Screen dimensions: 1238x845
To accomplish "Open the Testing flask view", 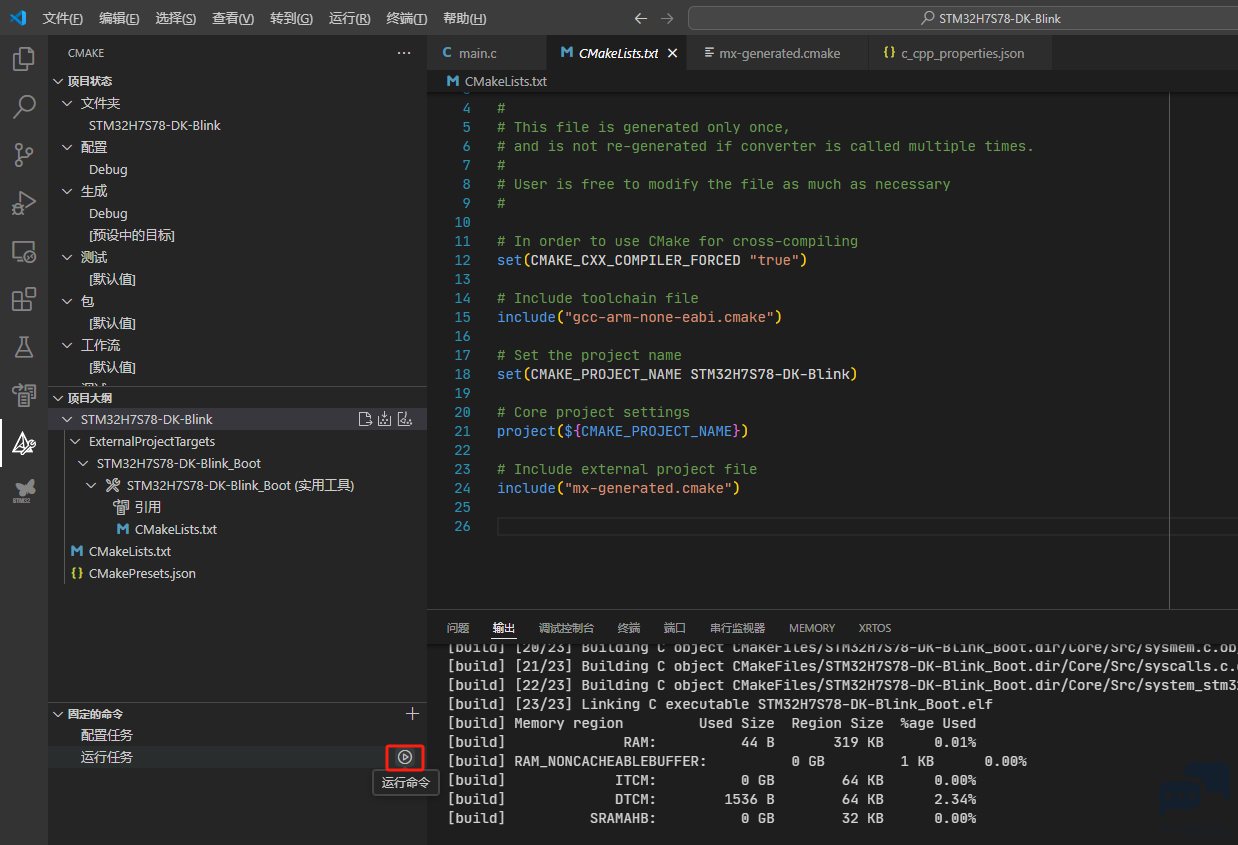I will click(x=24, y=347).
